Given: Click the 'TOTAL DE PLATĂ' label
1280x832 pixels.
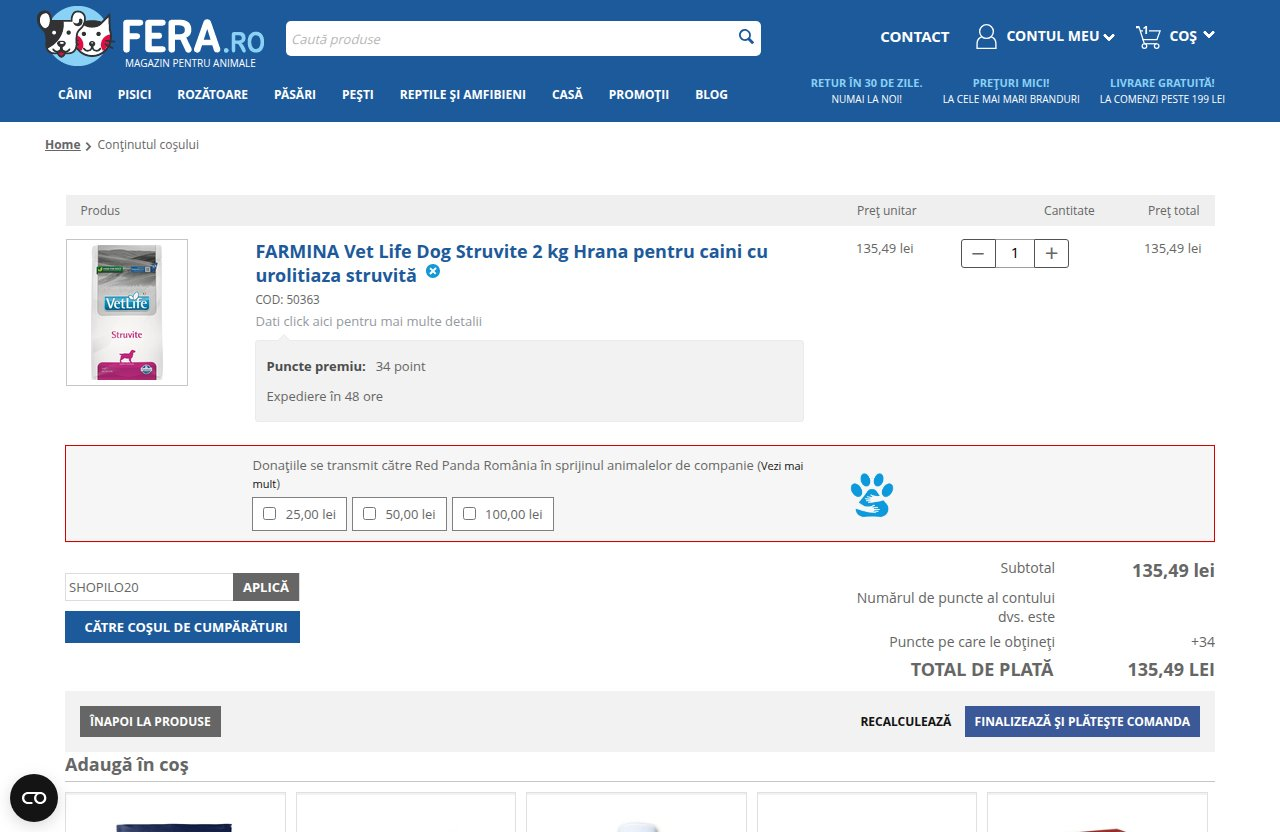Looking at the screenshot, I should pos(982,669).
